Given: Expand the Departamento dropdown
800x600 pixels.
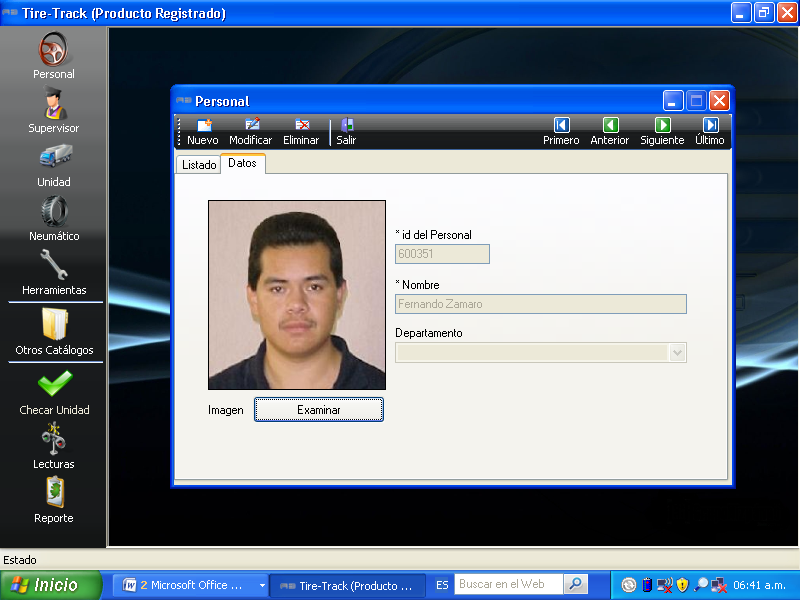Looking at the screenshot, I should (x=677, y=352).
